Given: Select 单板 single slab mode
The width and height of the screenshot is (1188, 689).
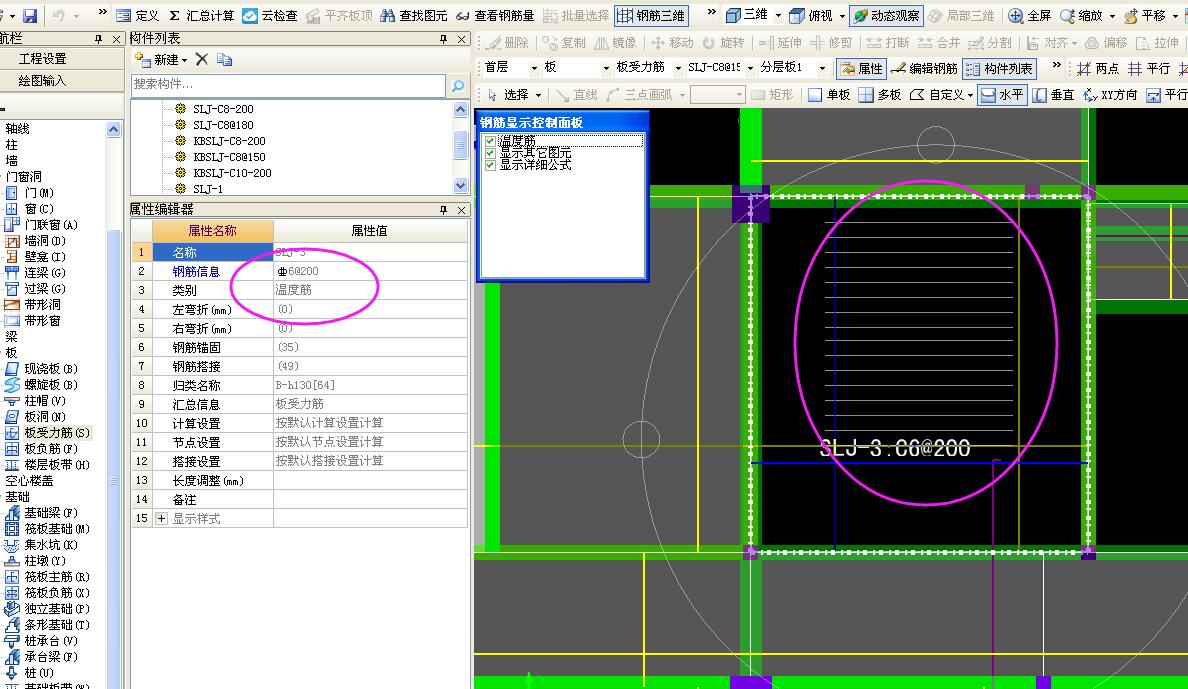Looking at the screenshot, I should pyautogui.click(x=829, y=95).
